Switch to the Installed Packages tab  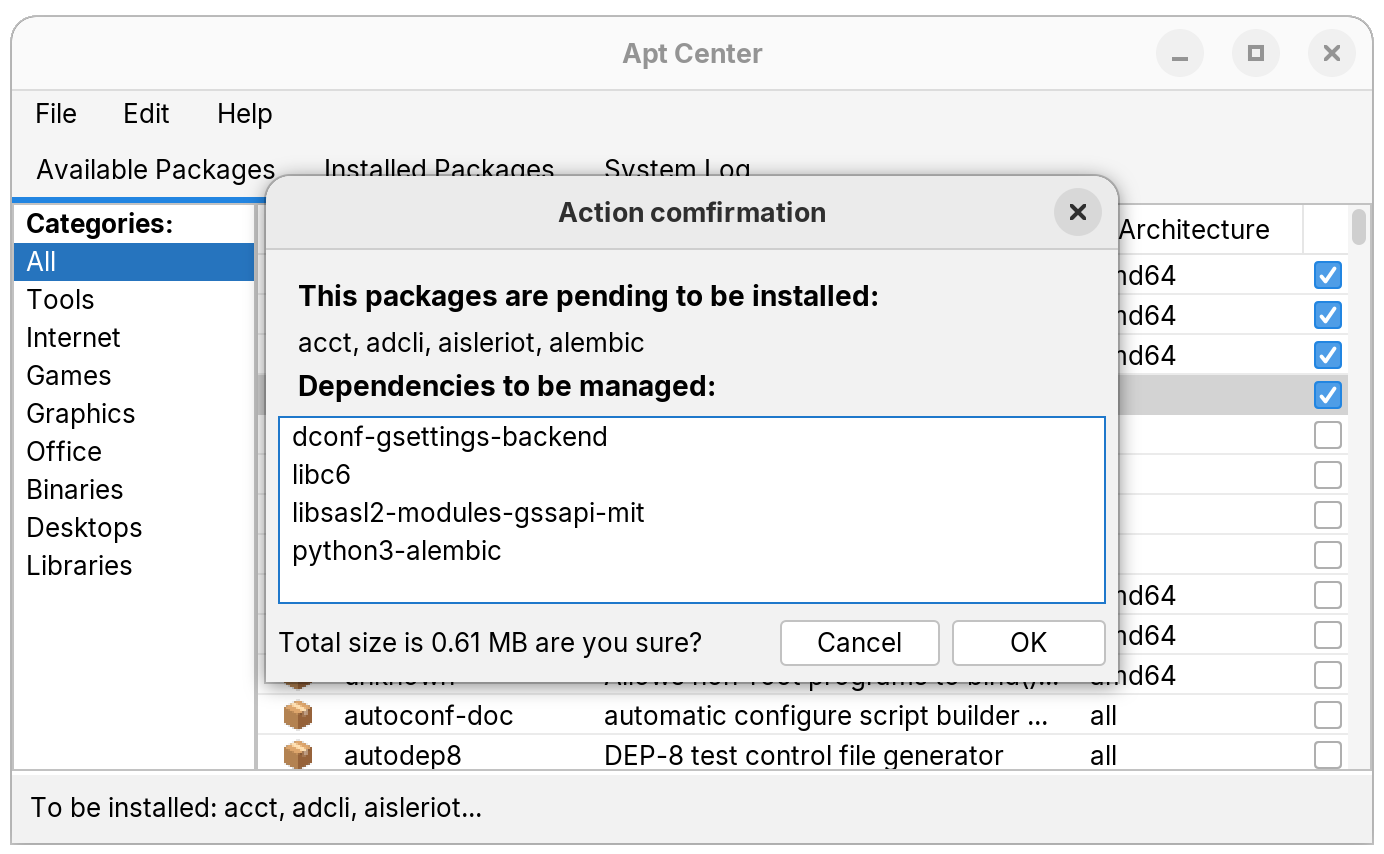pyautogui.click(x=439, y=169)
